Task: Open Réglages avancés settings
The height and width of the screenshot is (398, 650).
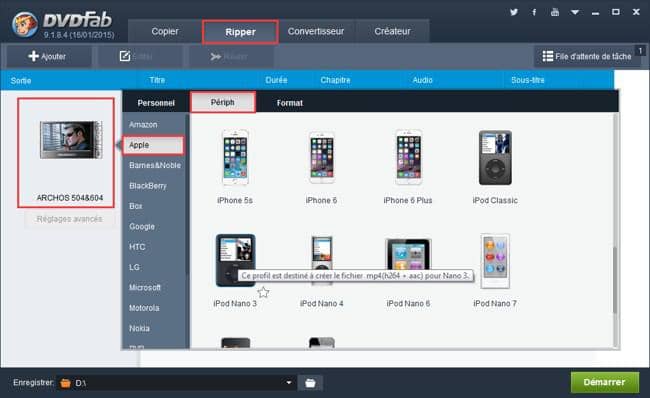Action: point(69,219)
